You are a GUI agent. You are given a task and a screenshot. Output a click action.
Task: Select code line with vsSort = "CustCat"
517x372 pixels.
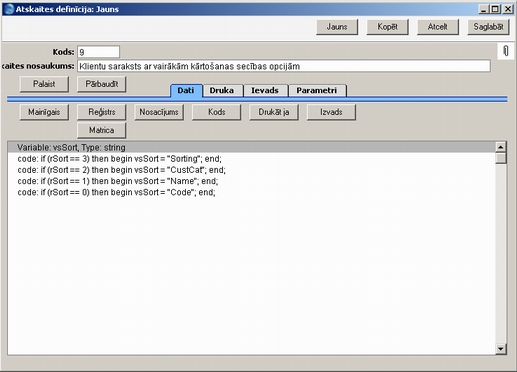(x=252, y=170)
